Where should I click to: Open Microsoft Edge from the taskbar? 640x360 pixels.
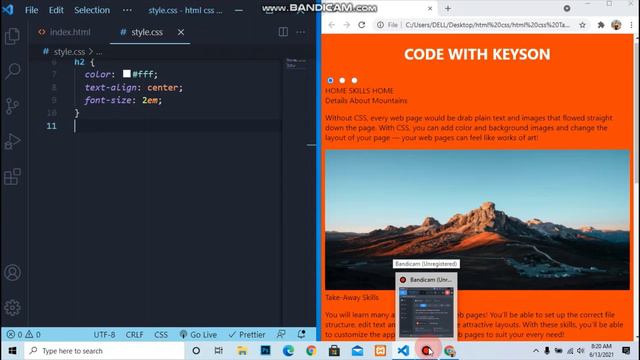point(288,351)
